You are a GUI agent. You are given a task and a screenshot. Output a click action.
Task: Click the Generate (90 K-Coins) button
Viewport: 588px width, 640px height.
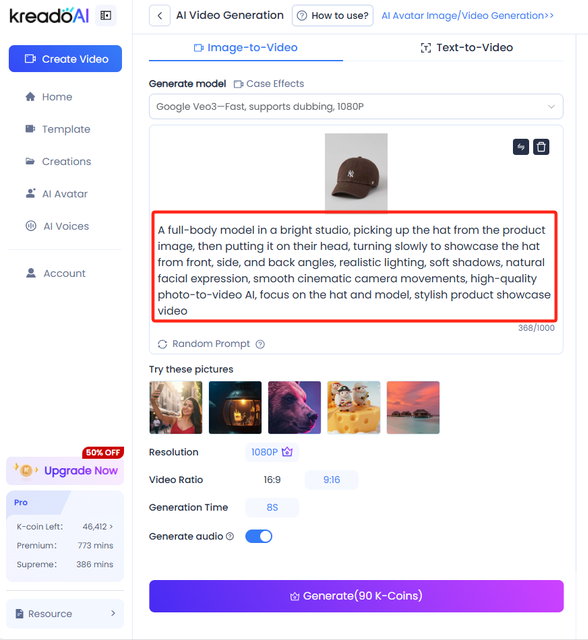point(356,596)
